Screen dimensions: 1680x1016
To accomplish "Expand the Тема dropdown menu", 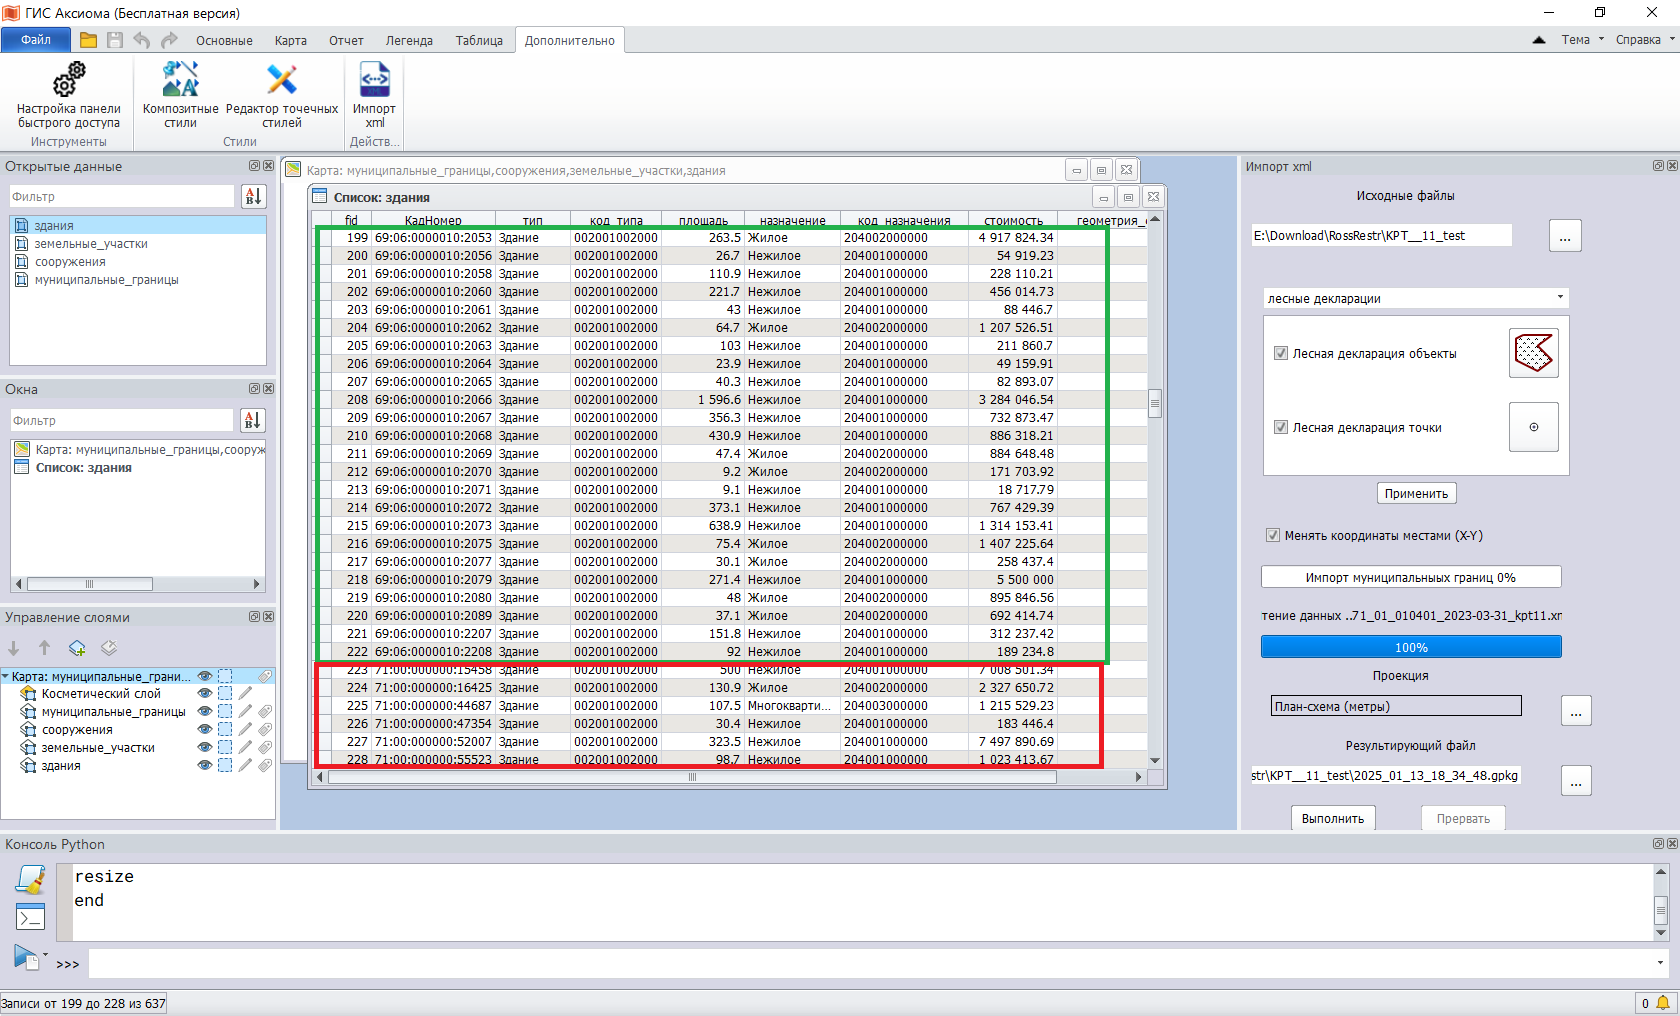I will (1582, 40).
